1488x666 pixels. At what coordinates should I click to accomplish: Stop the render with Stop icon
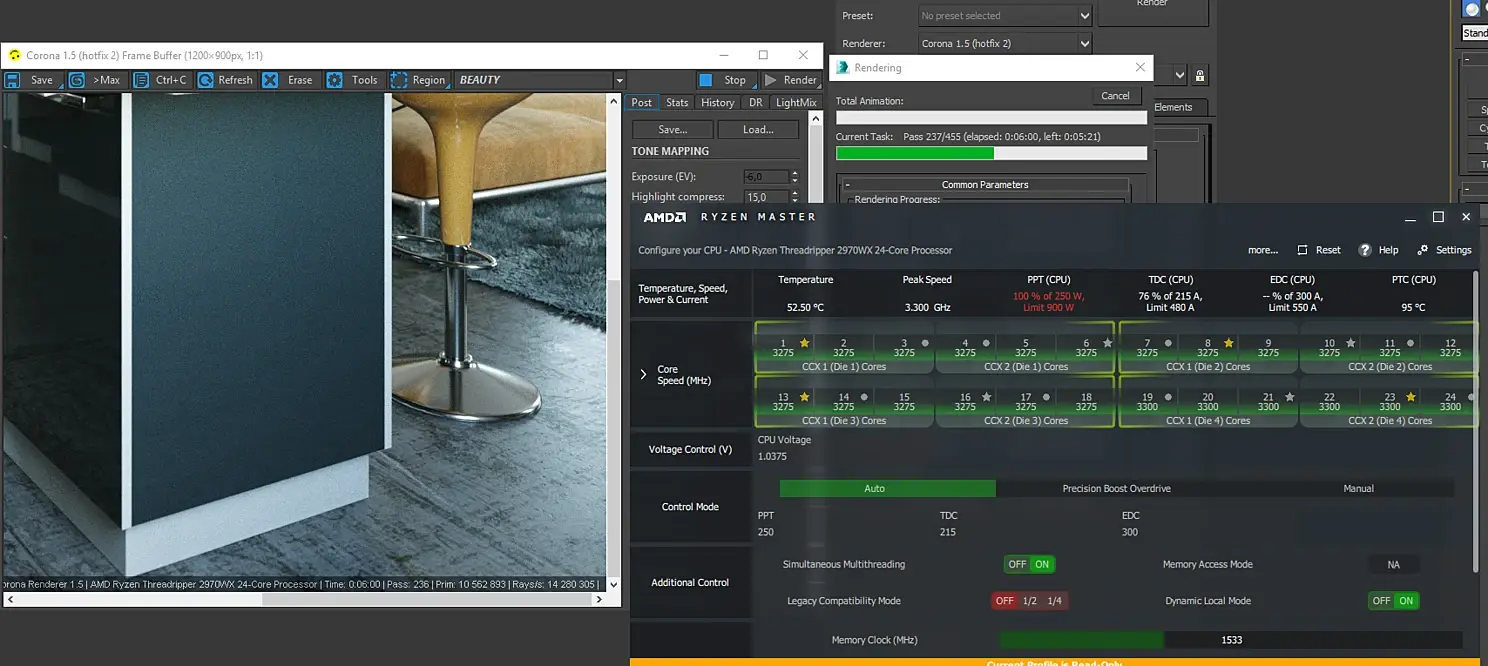tap(706, 80)
